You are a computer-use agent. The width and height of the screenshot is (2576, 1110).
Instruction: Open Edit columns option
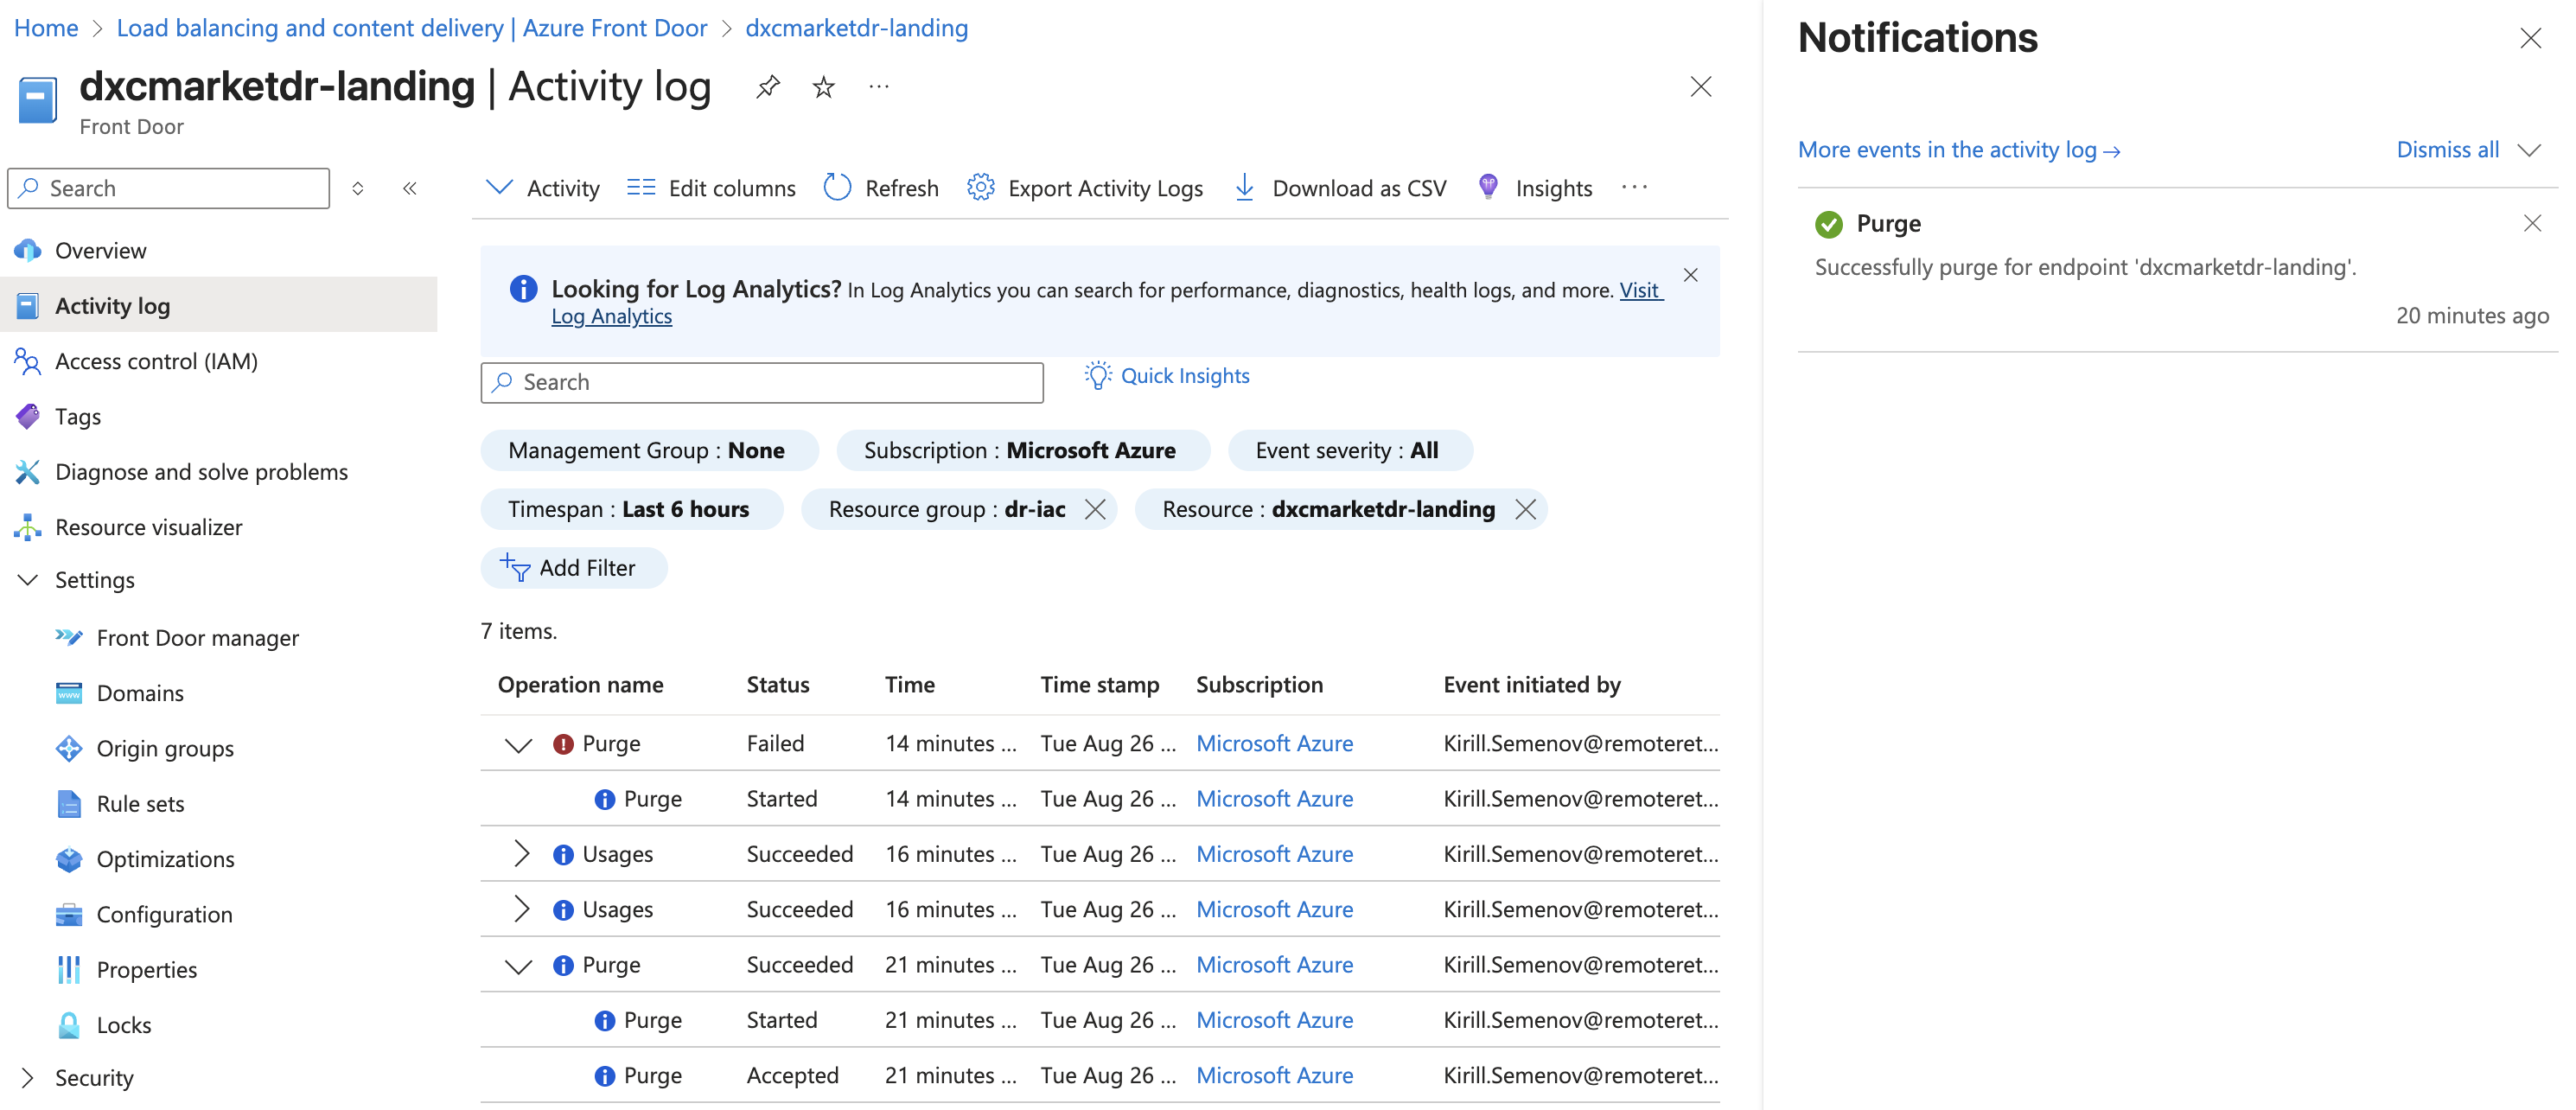(711, 188)
